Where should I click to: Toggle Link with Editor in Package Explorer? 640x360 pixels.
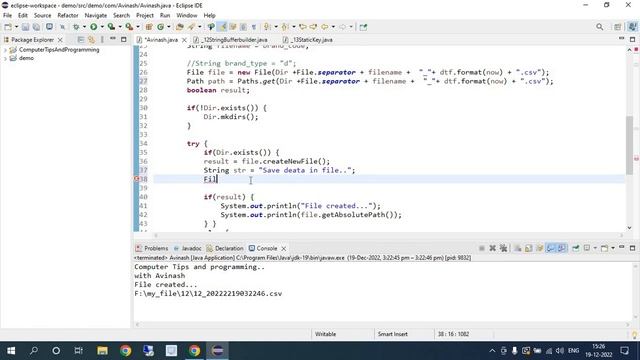pyautogui.click(x=91, y=40)
